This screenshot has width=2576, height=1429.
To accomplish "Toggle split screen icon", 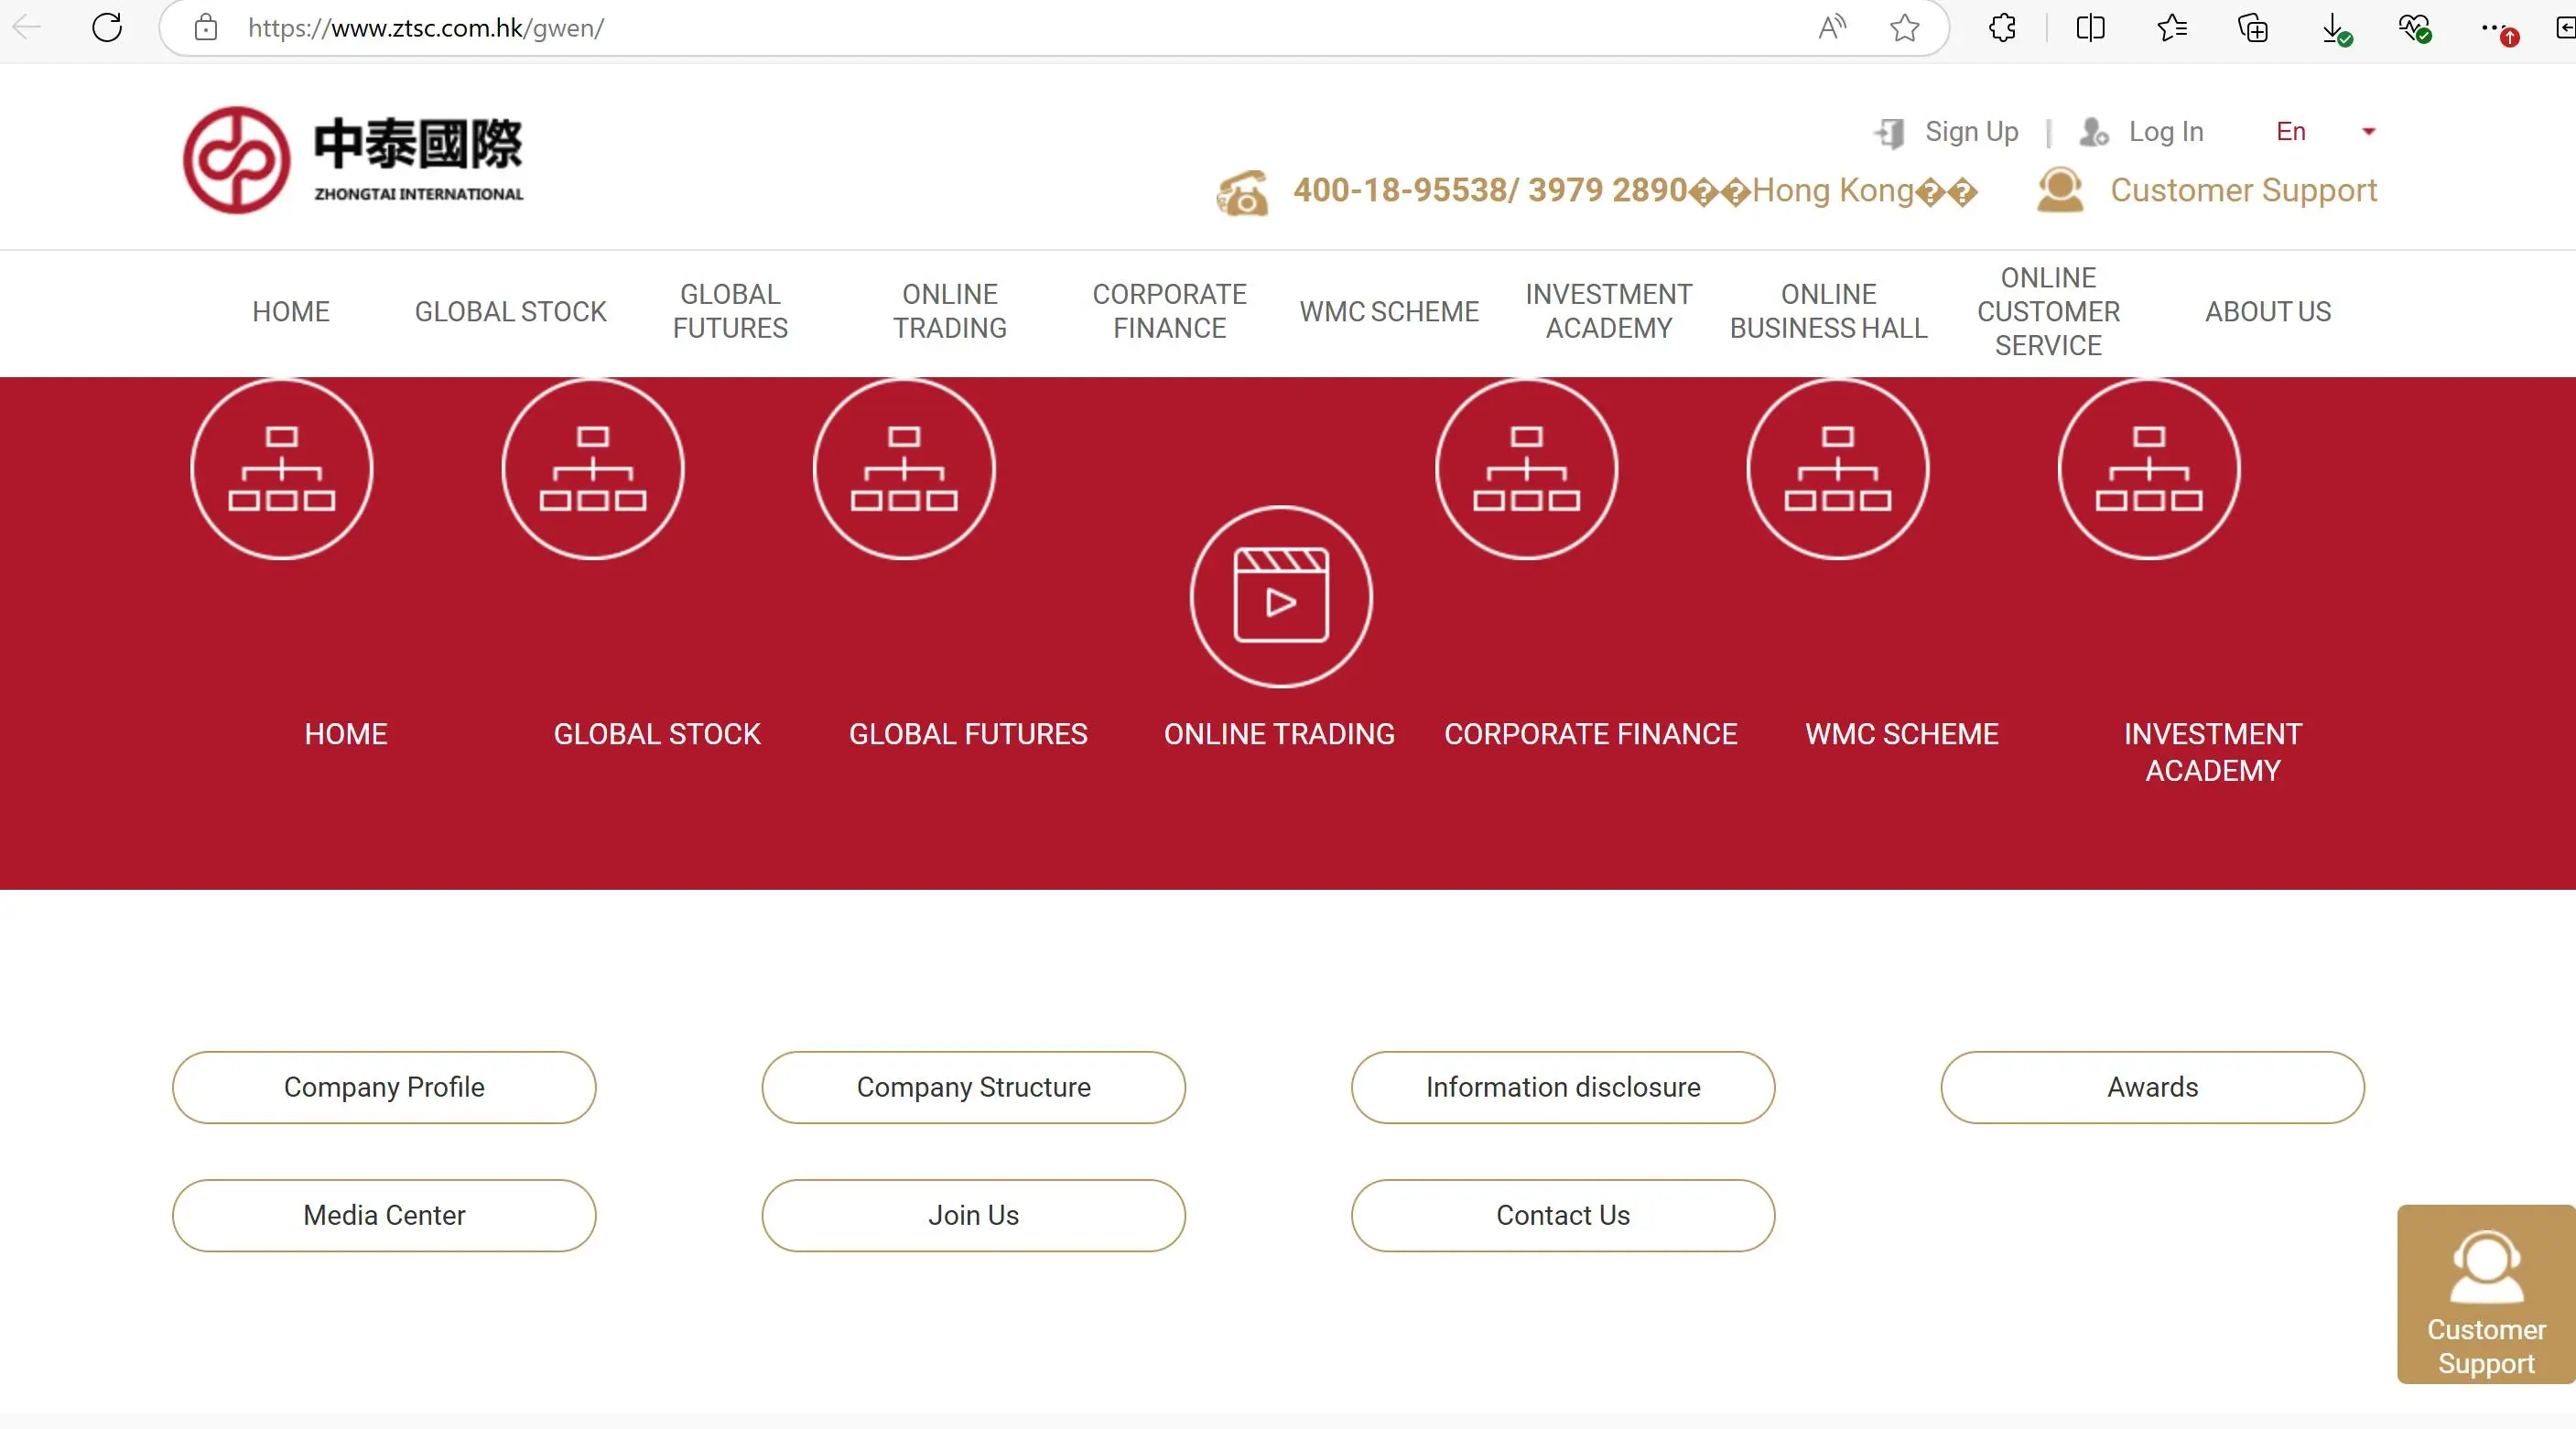I will [x=2091, y=27].
